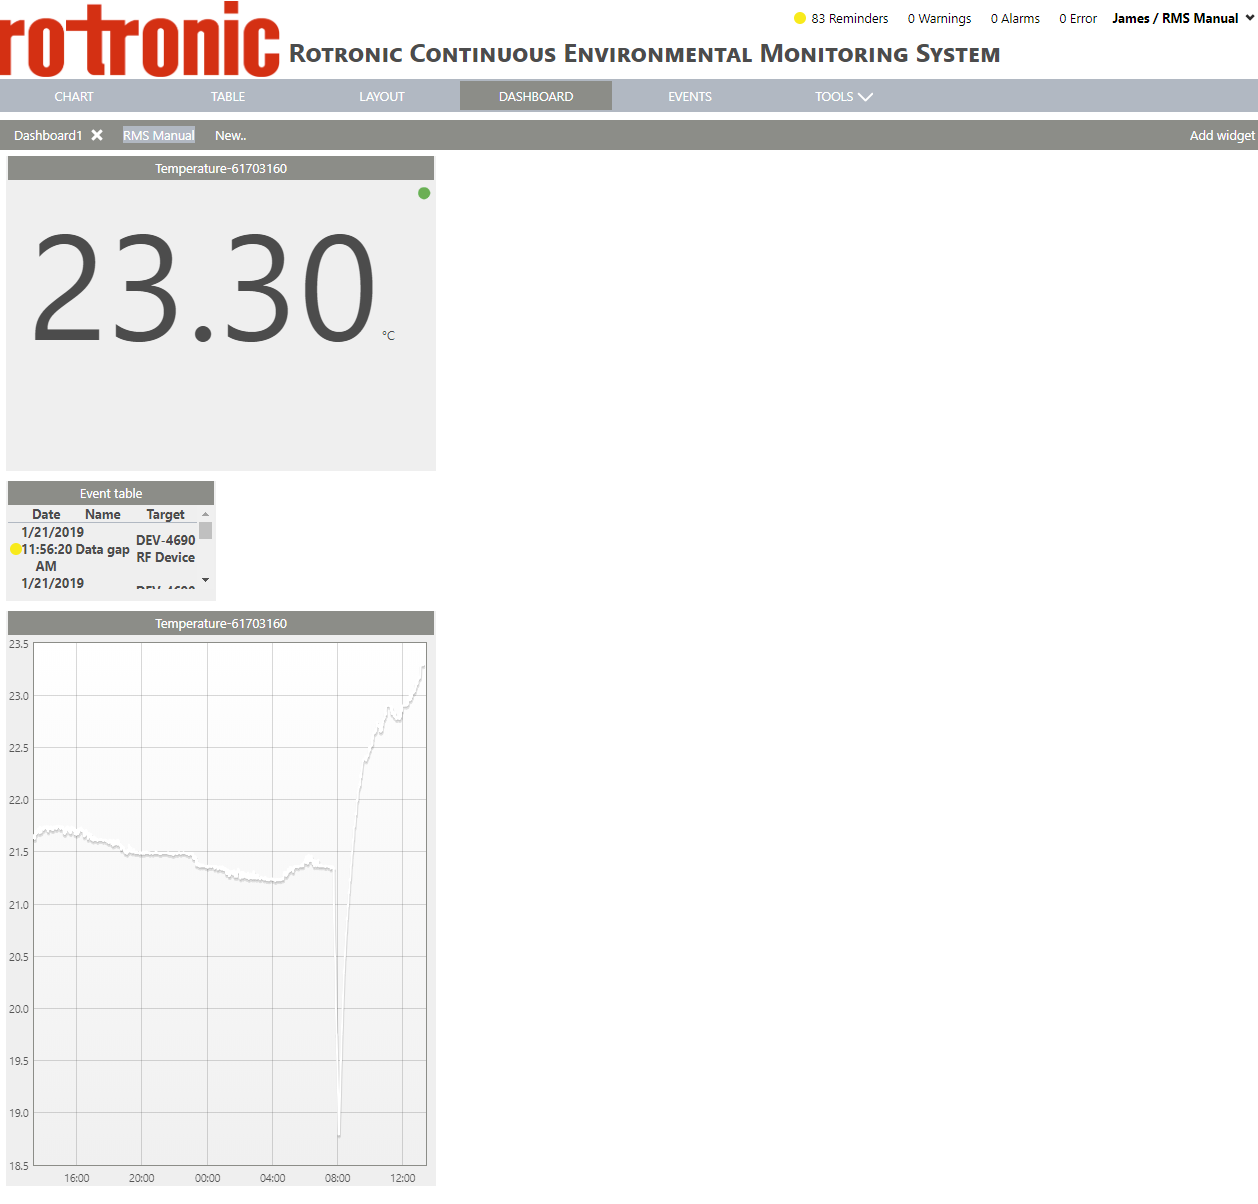Screen dimensions: 1258x1204
Task: Open the 0 Error link
Action: point(1078,18)
